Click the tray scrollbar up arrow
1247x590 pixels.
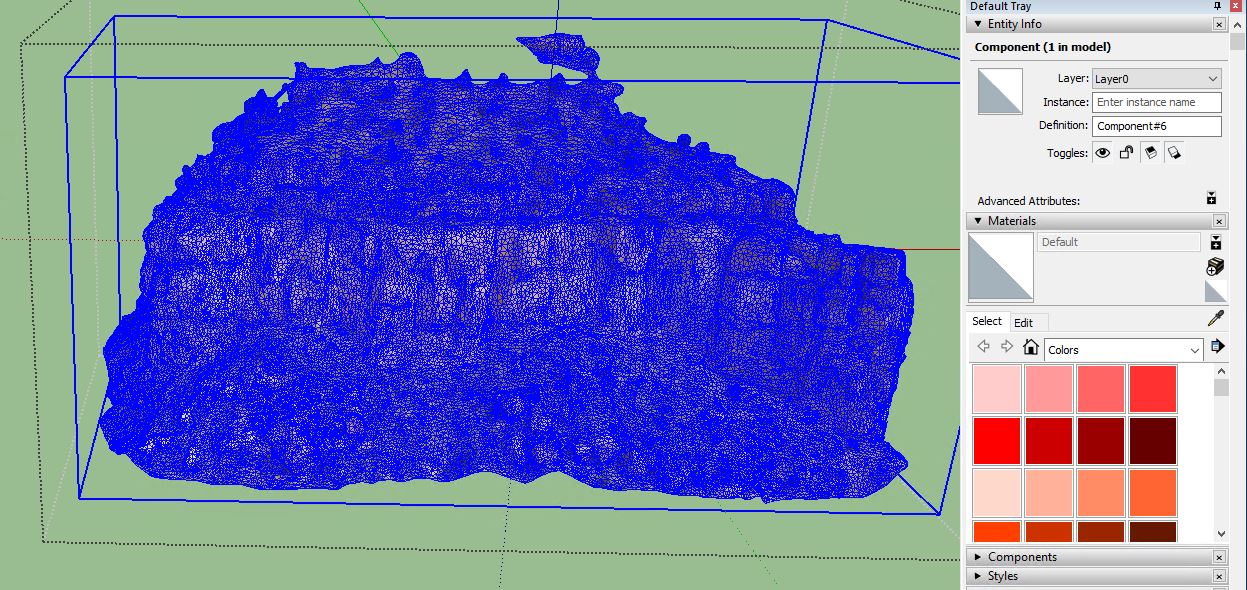click(x=1238, y=24)
